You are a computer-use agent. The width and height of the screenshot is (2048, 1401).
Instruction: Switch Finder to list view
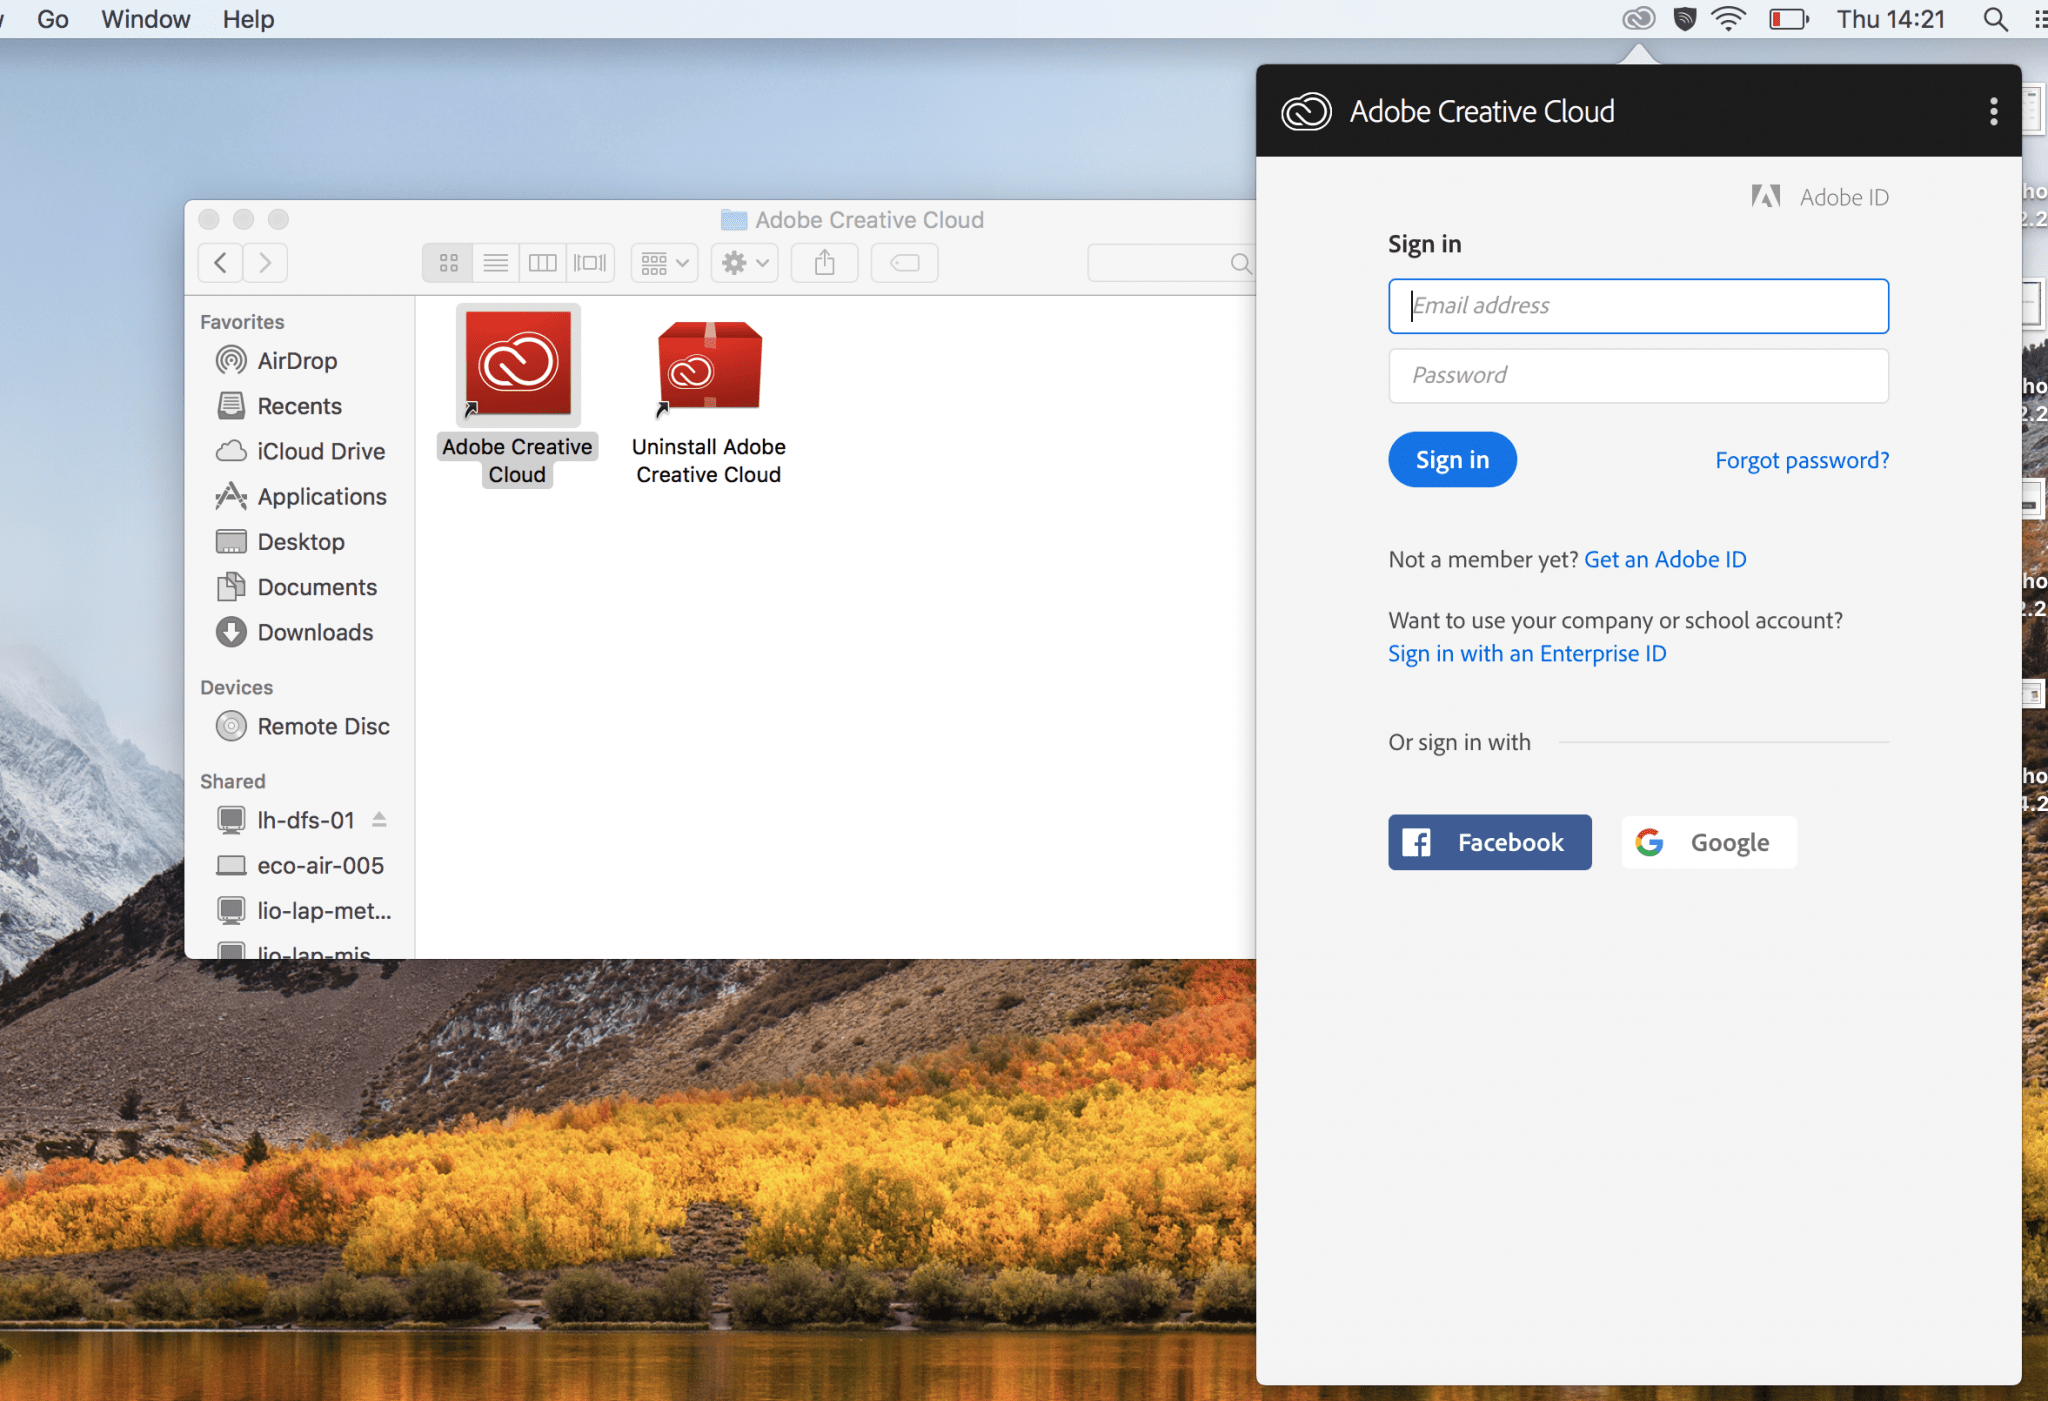(x=495, y=263)
